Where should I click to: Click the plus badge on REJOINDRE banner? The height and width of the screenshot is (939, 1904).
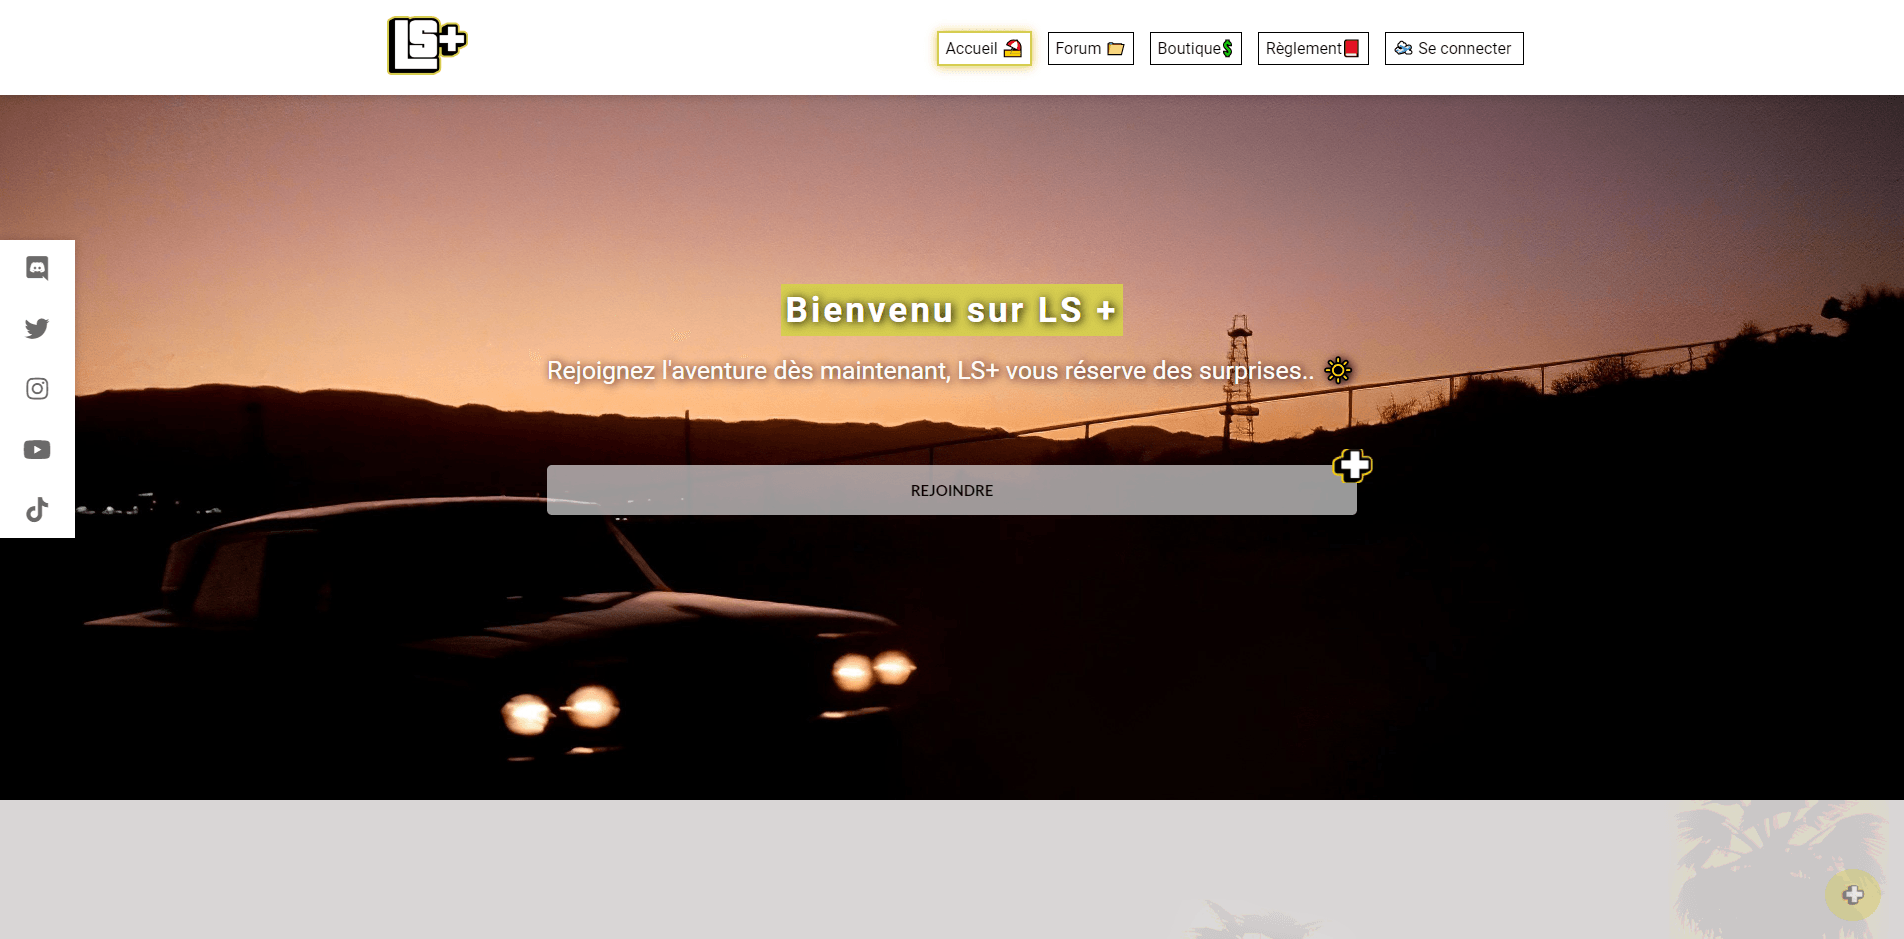point(1353,466)
